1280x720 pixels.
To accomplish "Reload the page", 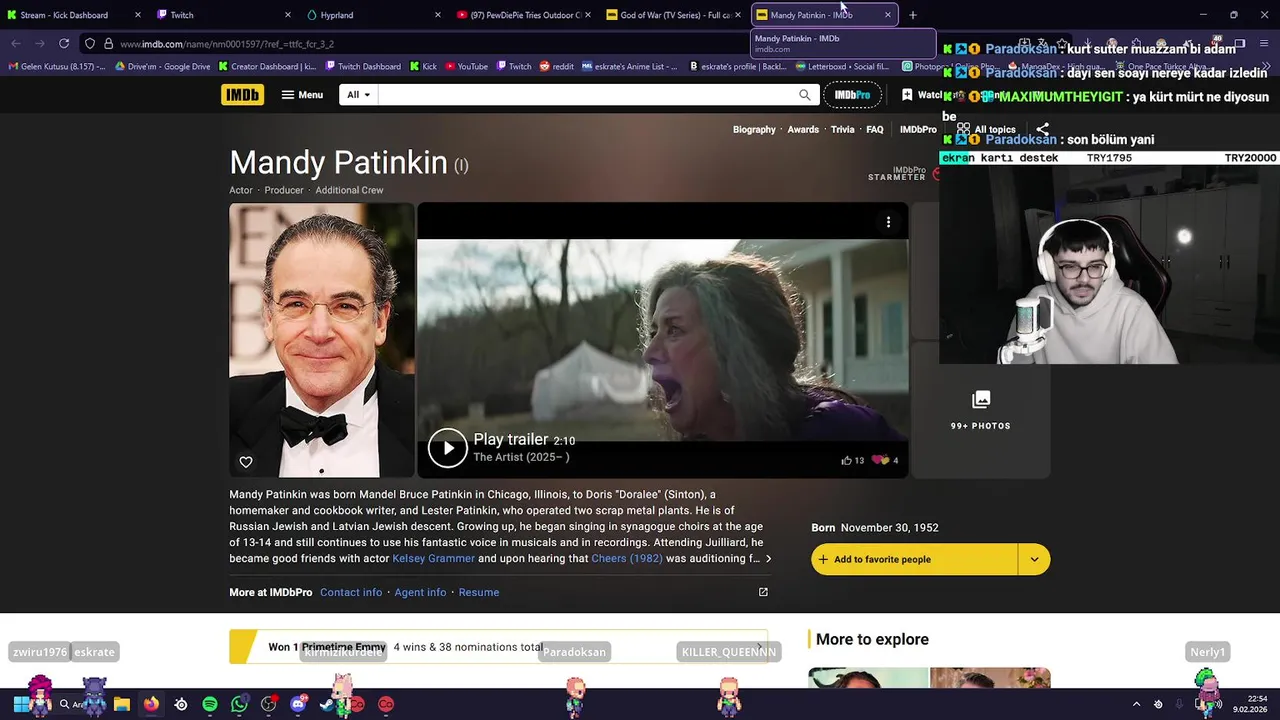I will pos(64,44).
